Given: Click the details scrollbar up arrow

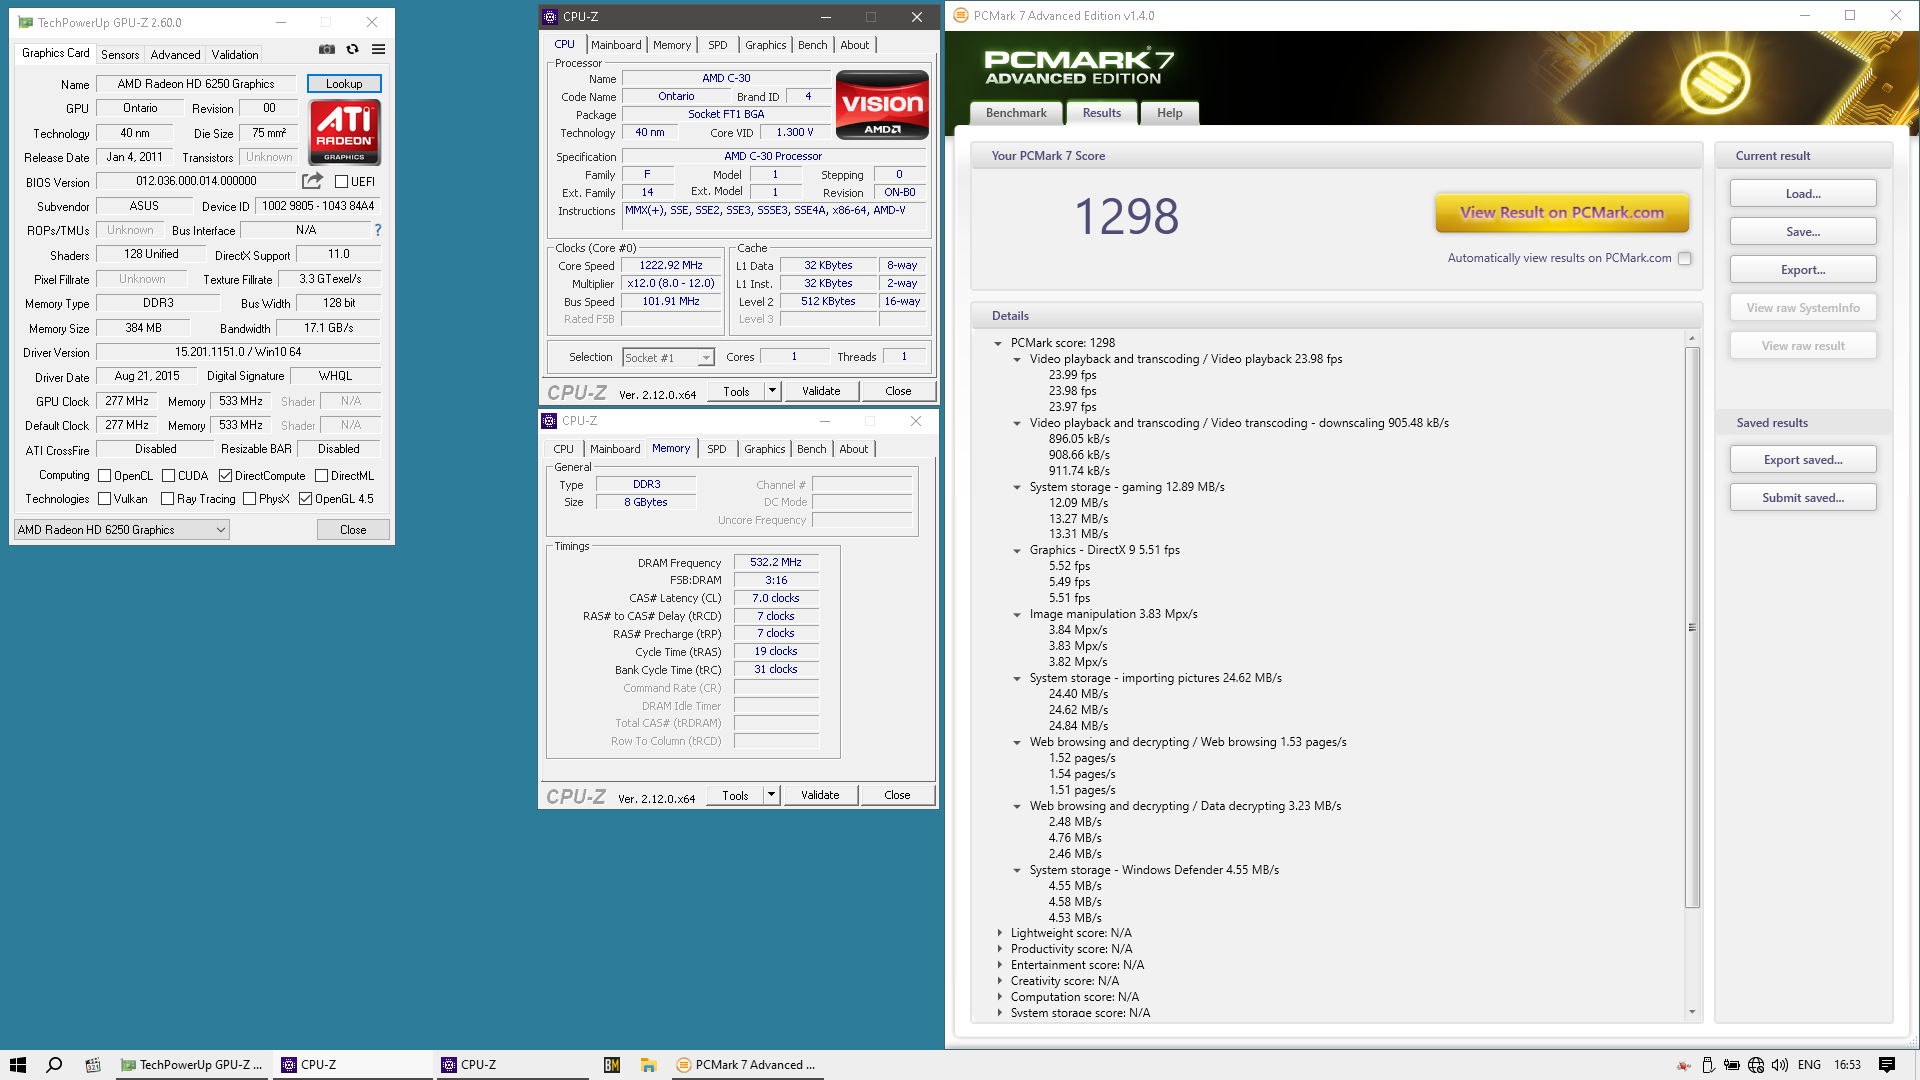Looking at the screenshot, I should point(1692,339).
